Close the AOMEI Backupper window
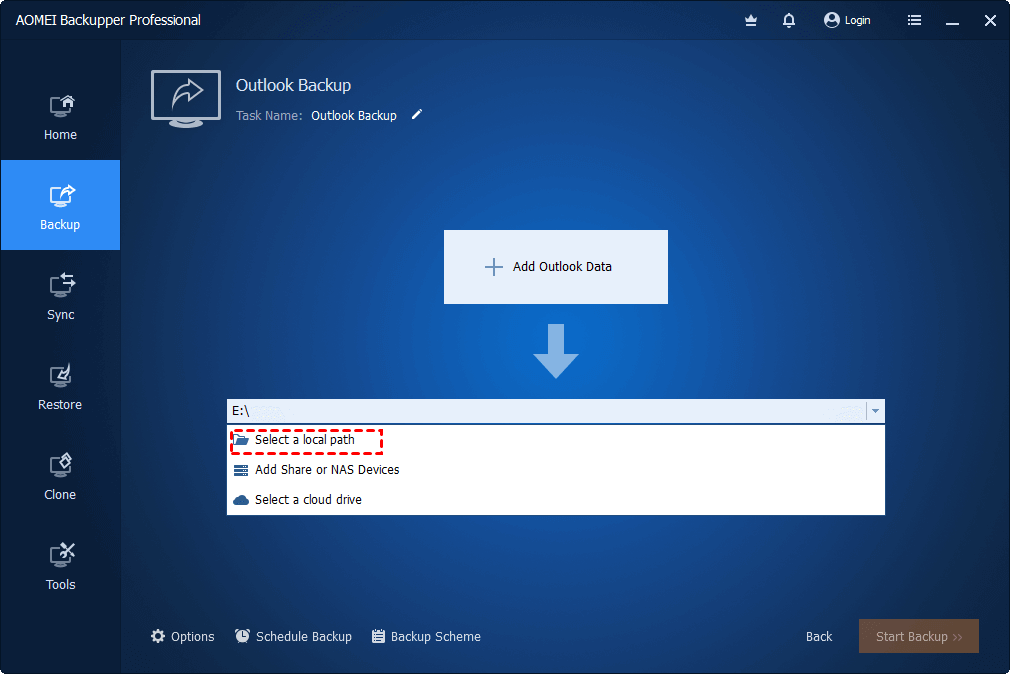1010x674 pixels. (x=990, y=21)
